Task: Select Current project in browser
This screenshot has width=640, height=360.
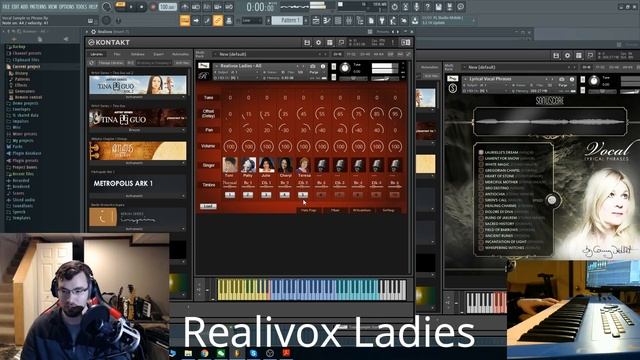Action: (x=27, y=67)
